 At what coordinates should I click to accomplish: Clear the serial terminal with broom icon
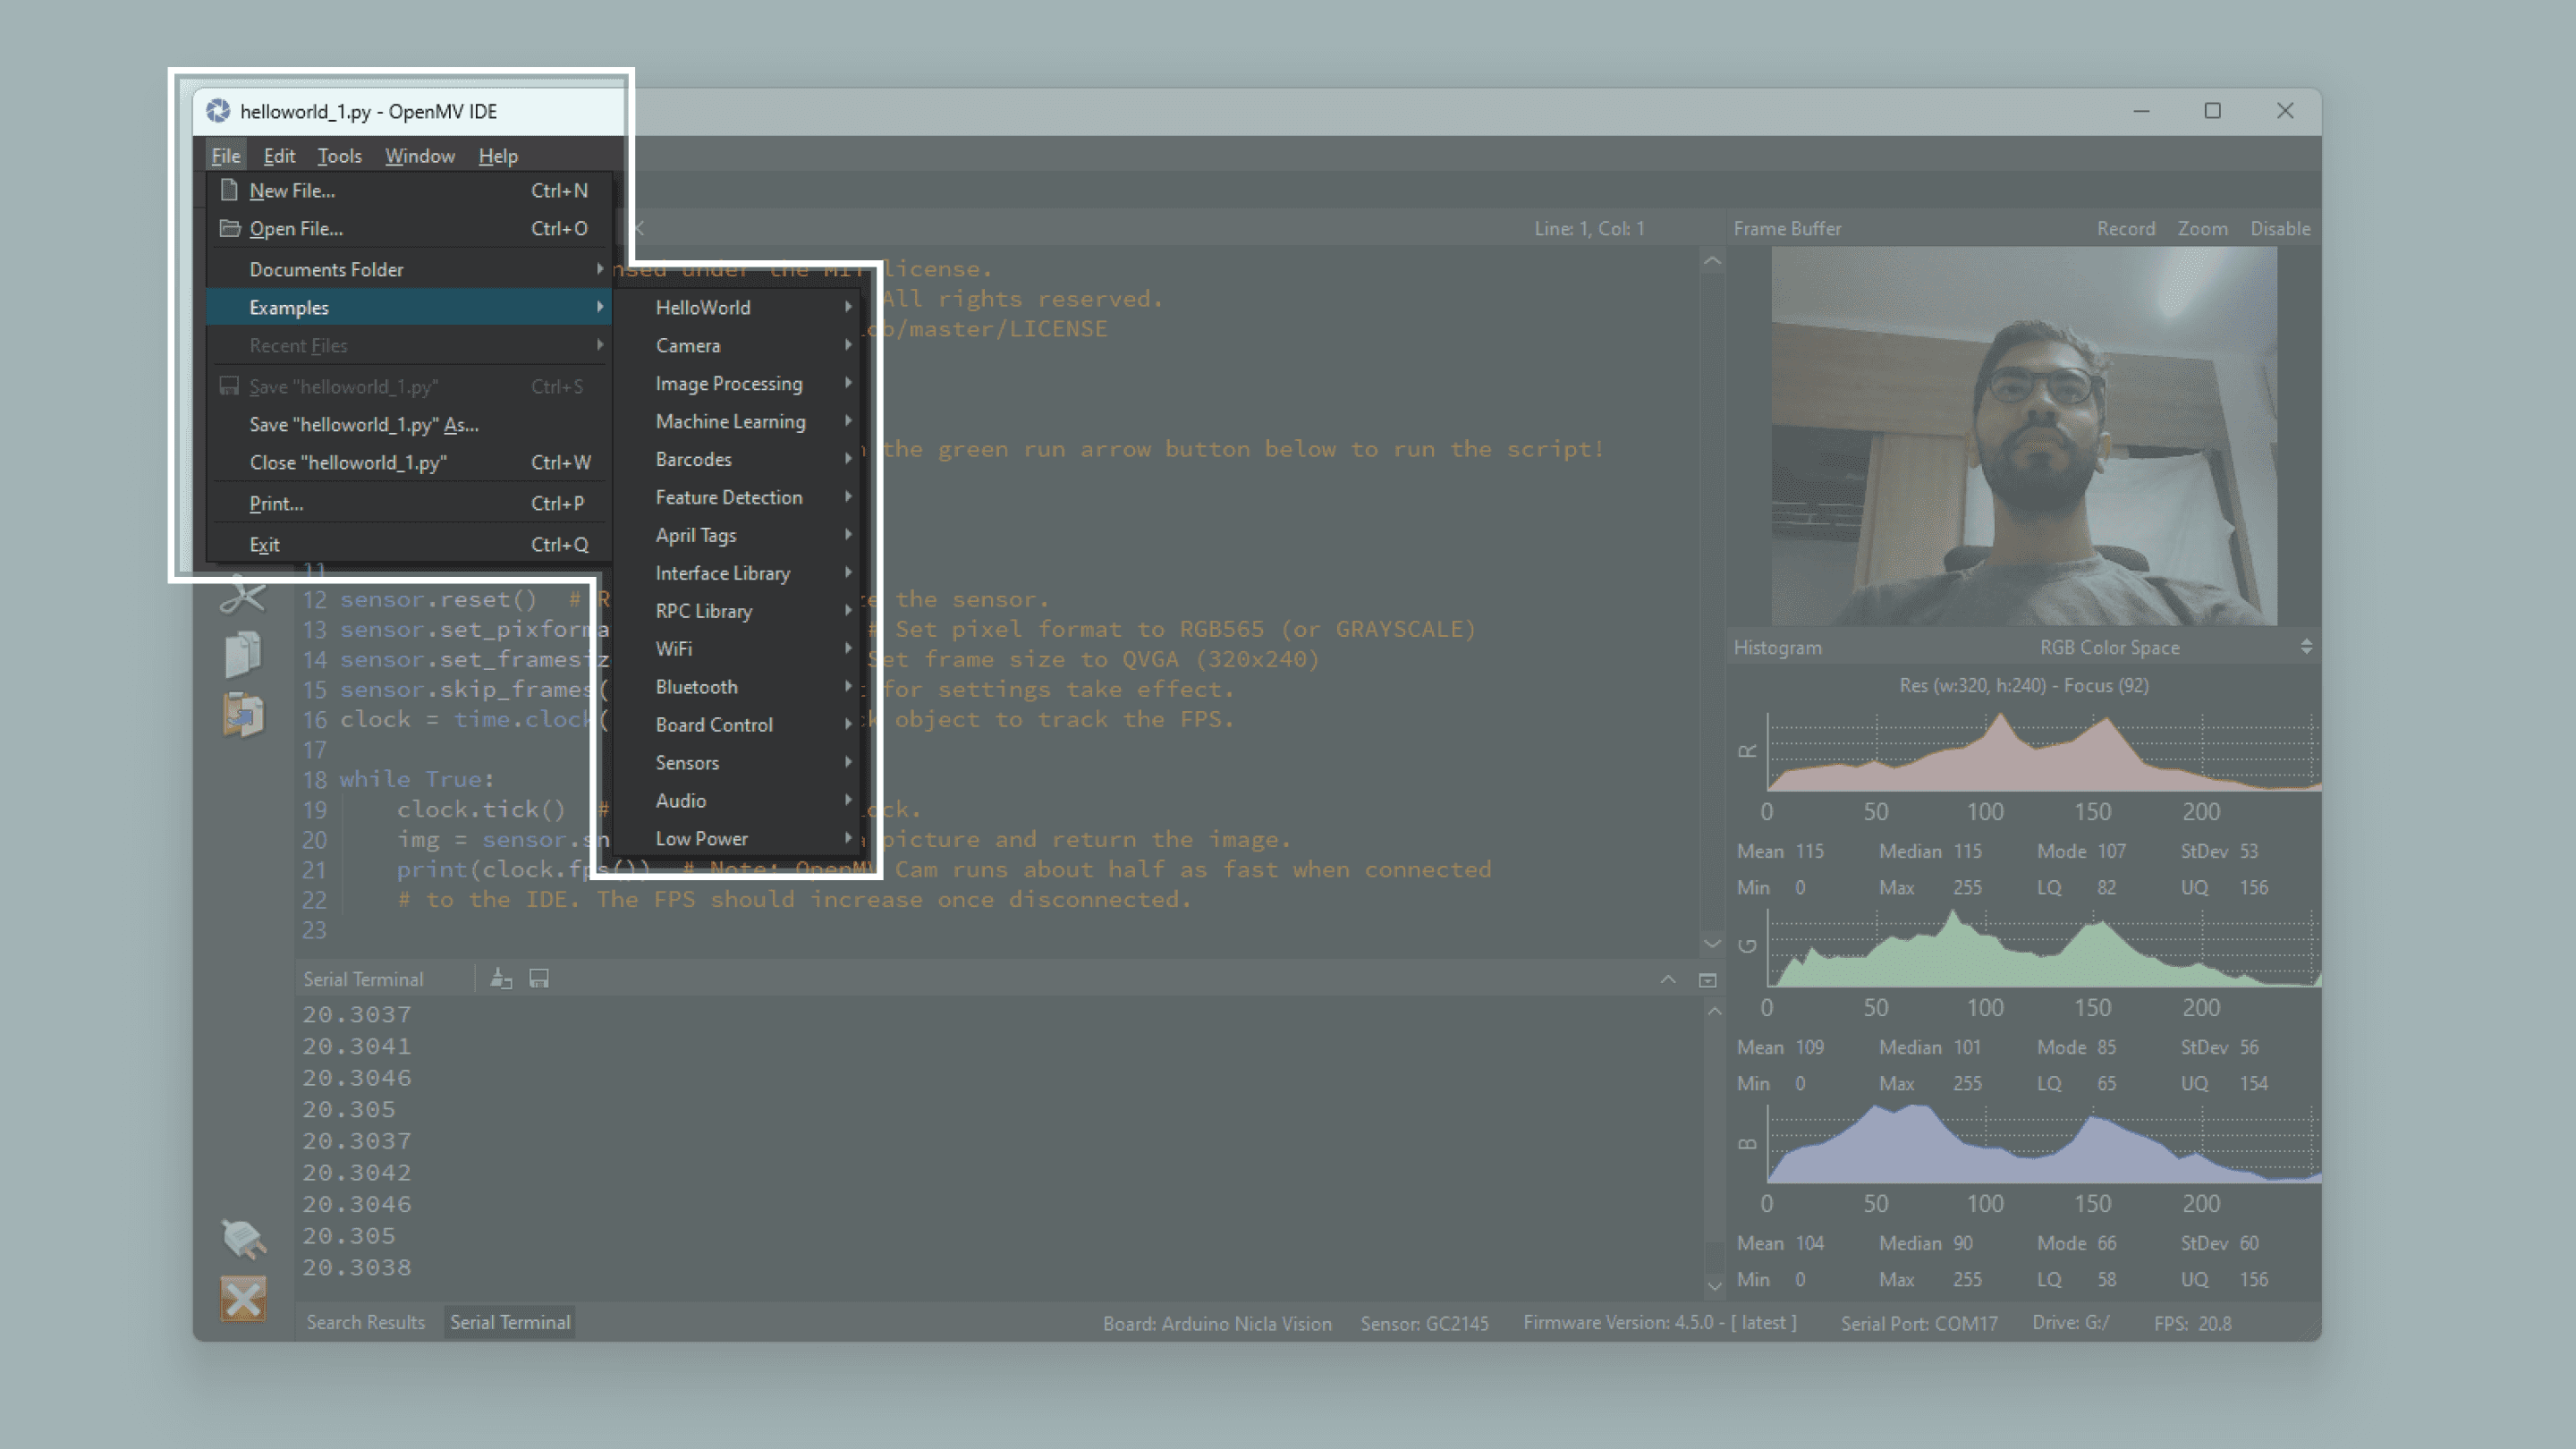[501, 979]
